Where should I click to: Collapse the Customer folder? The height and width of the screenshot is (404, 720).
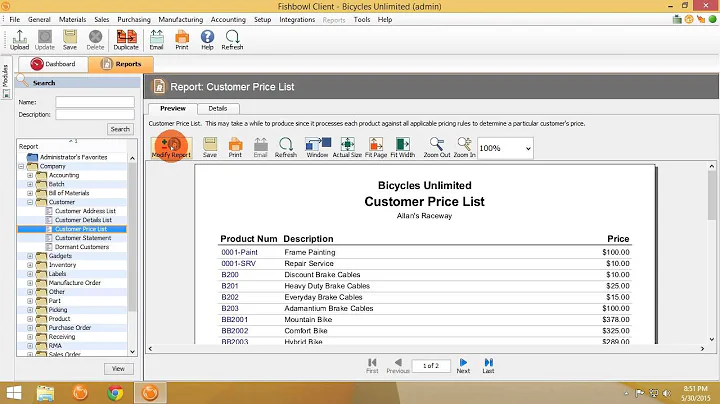[30, 202]
